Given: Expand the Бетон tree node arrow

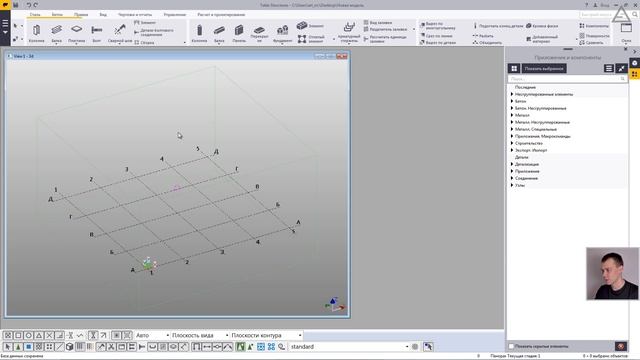Looking at the screenshot, I should pos(512,101).
